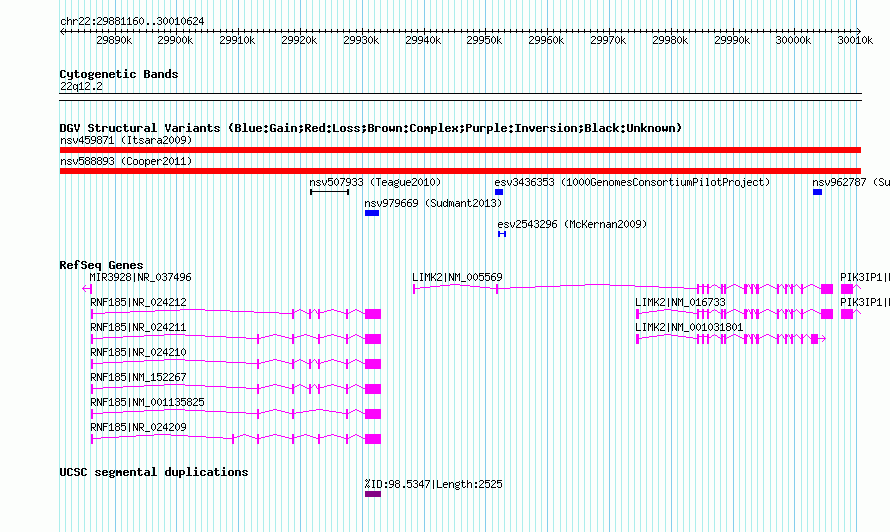Image resolution: width=890 pixels, height=532 pixels.
Task: Click the RefSeq Genes track title
Action: pos(101,265)
